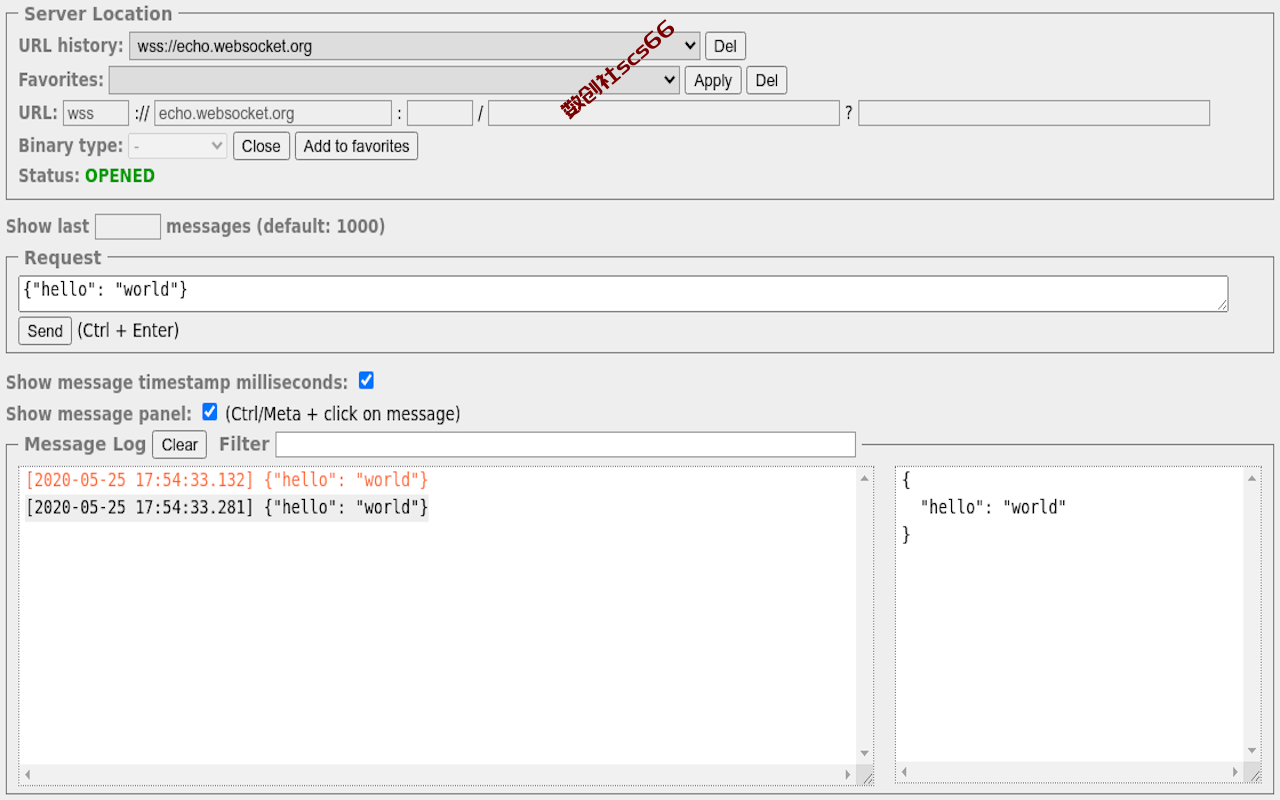Click the URL protocol field 'wss'
Image resolution: width=1280 pixels, height=800 pixels.
tap(96, 113)
